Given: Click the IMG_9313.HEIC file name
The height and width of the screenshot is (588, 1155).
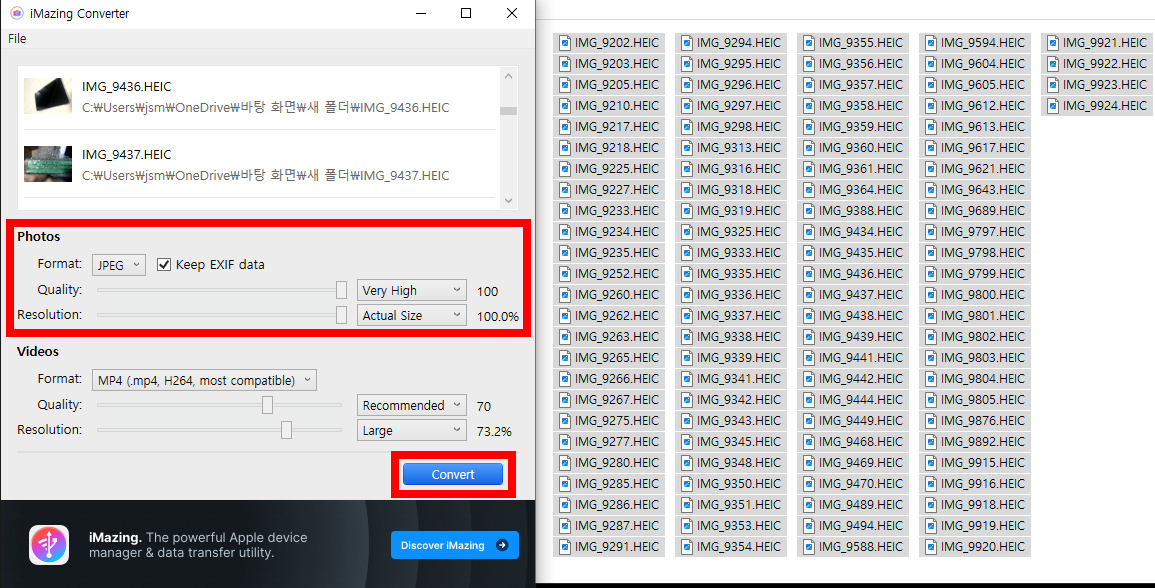Looking at the screenshot, I should 739,148.
